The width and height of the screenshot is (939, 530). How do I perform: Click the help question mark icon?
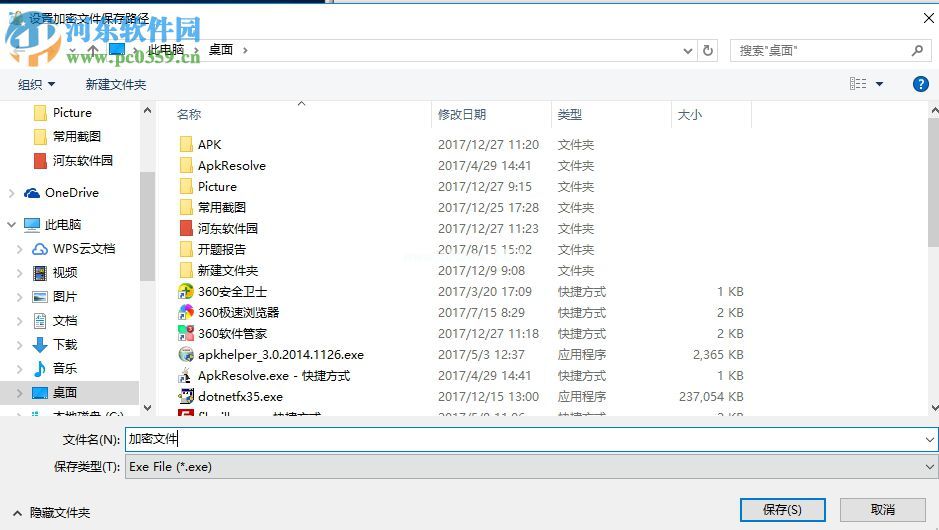pos(921,85)
